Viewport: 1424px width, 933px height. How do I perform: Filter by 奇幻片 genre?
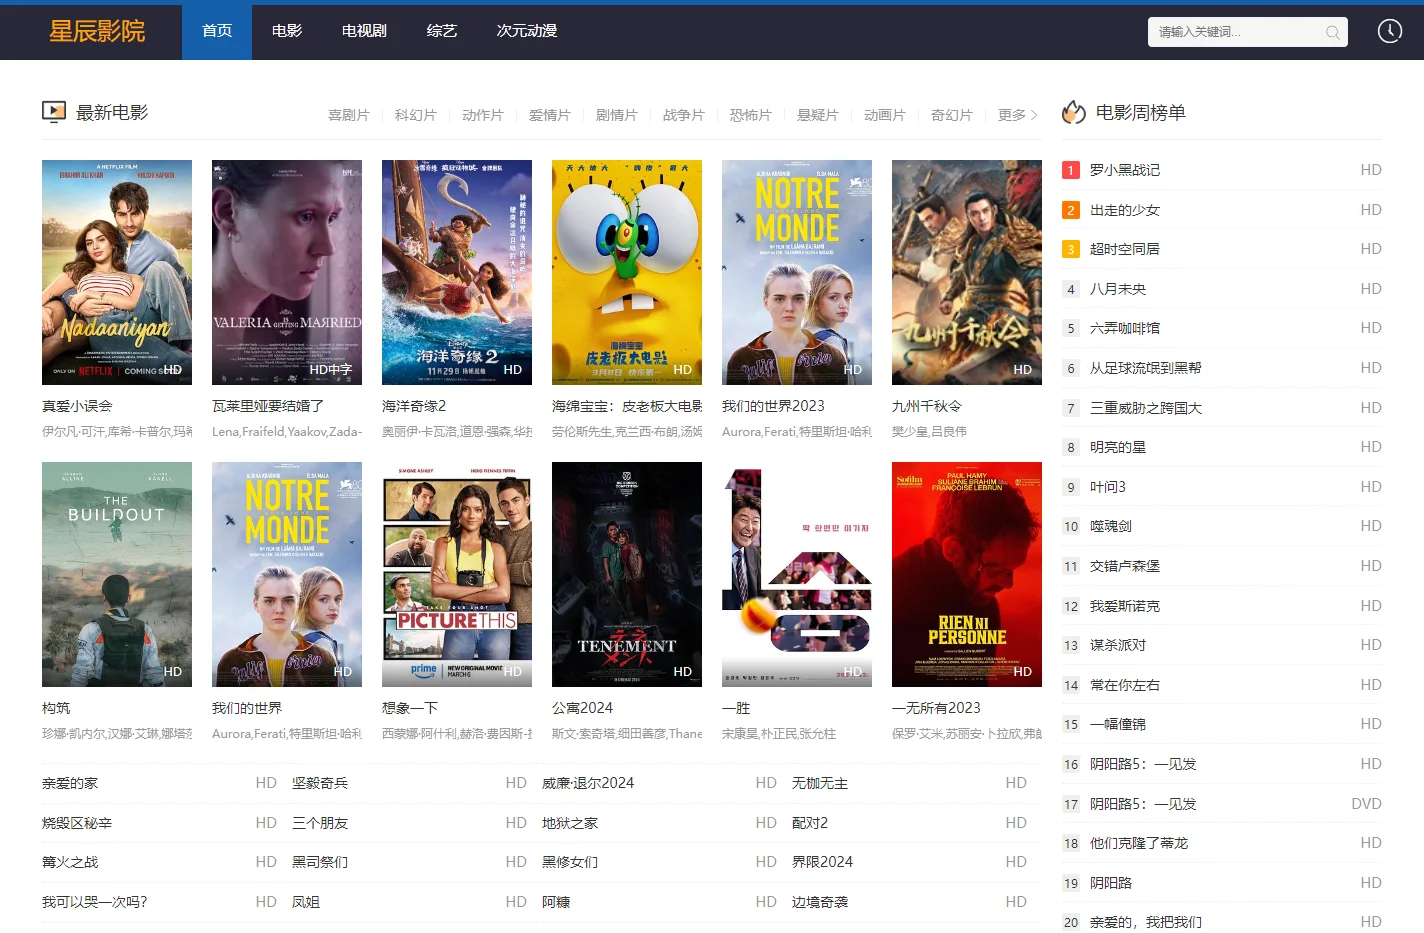tap(952, 115)
